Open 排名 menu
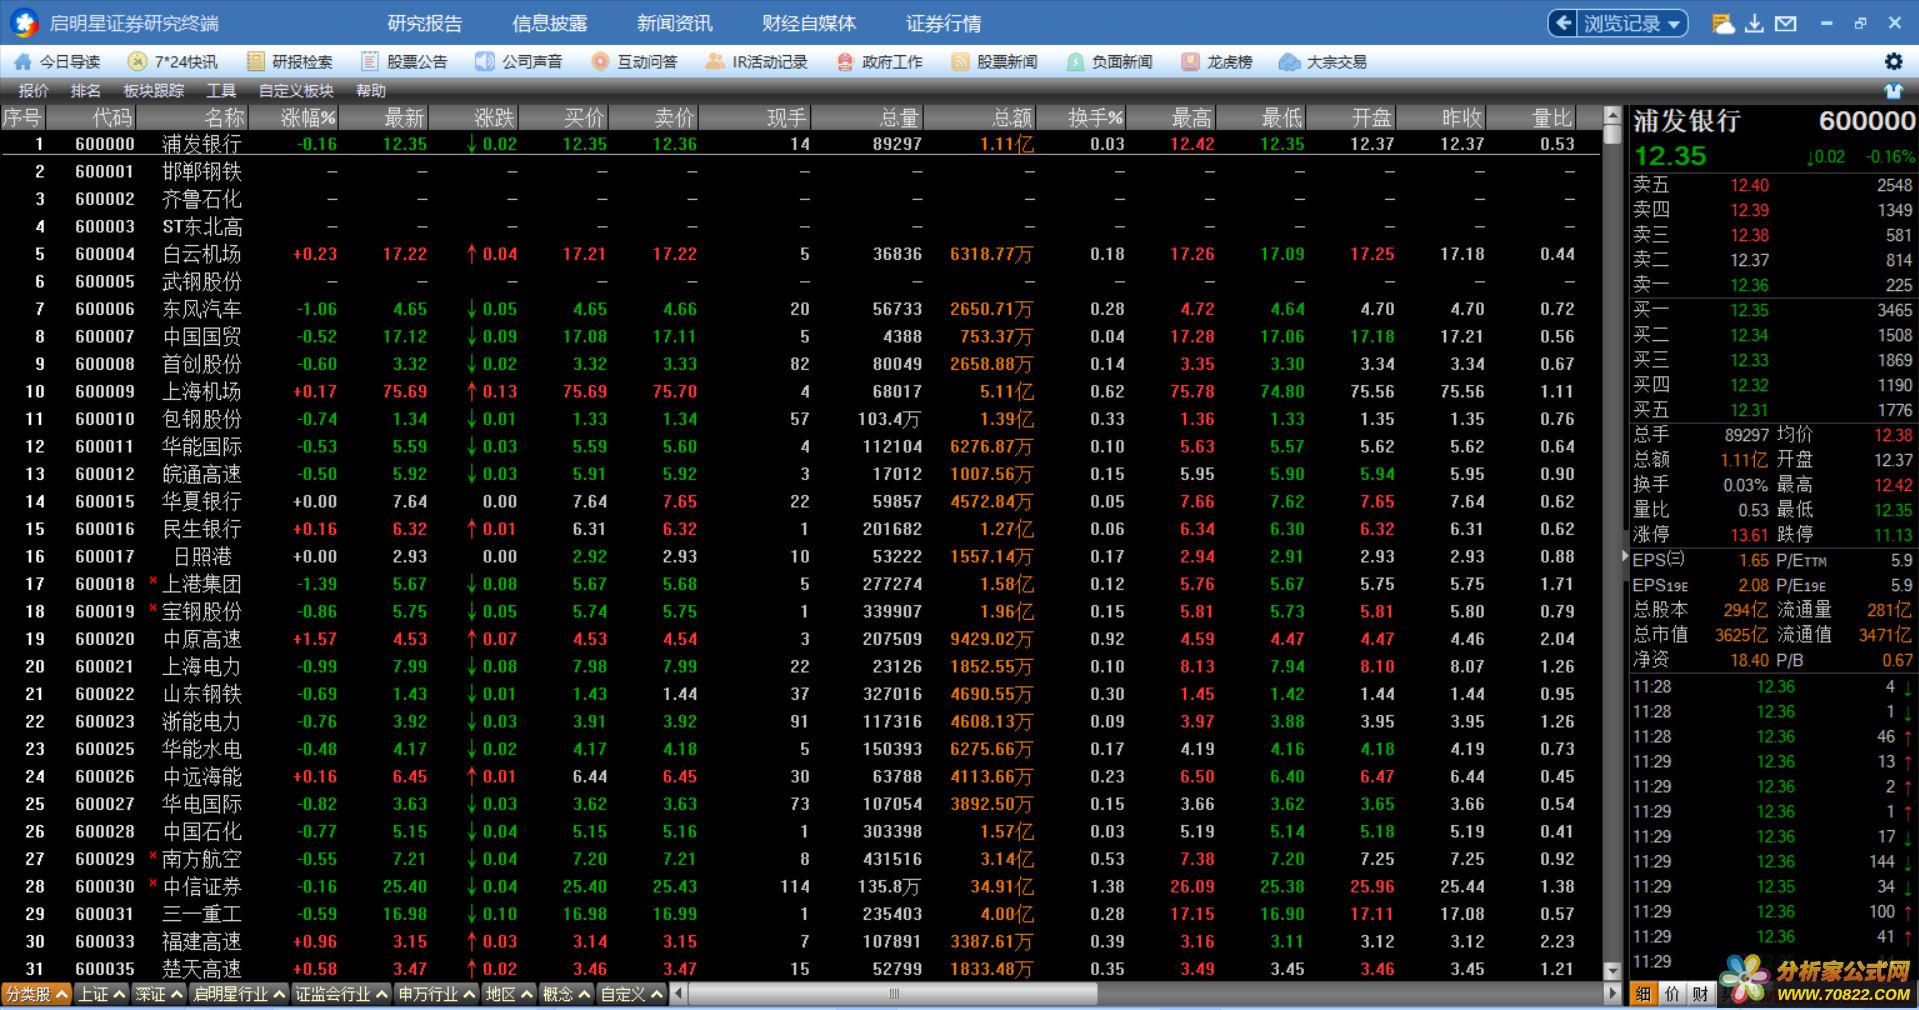The width and height of the screenshot is (1919, 1010). point(86,91)
